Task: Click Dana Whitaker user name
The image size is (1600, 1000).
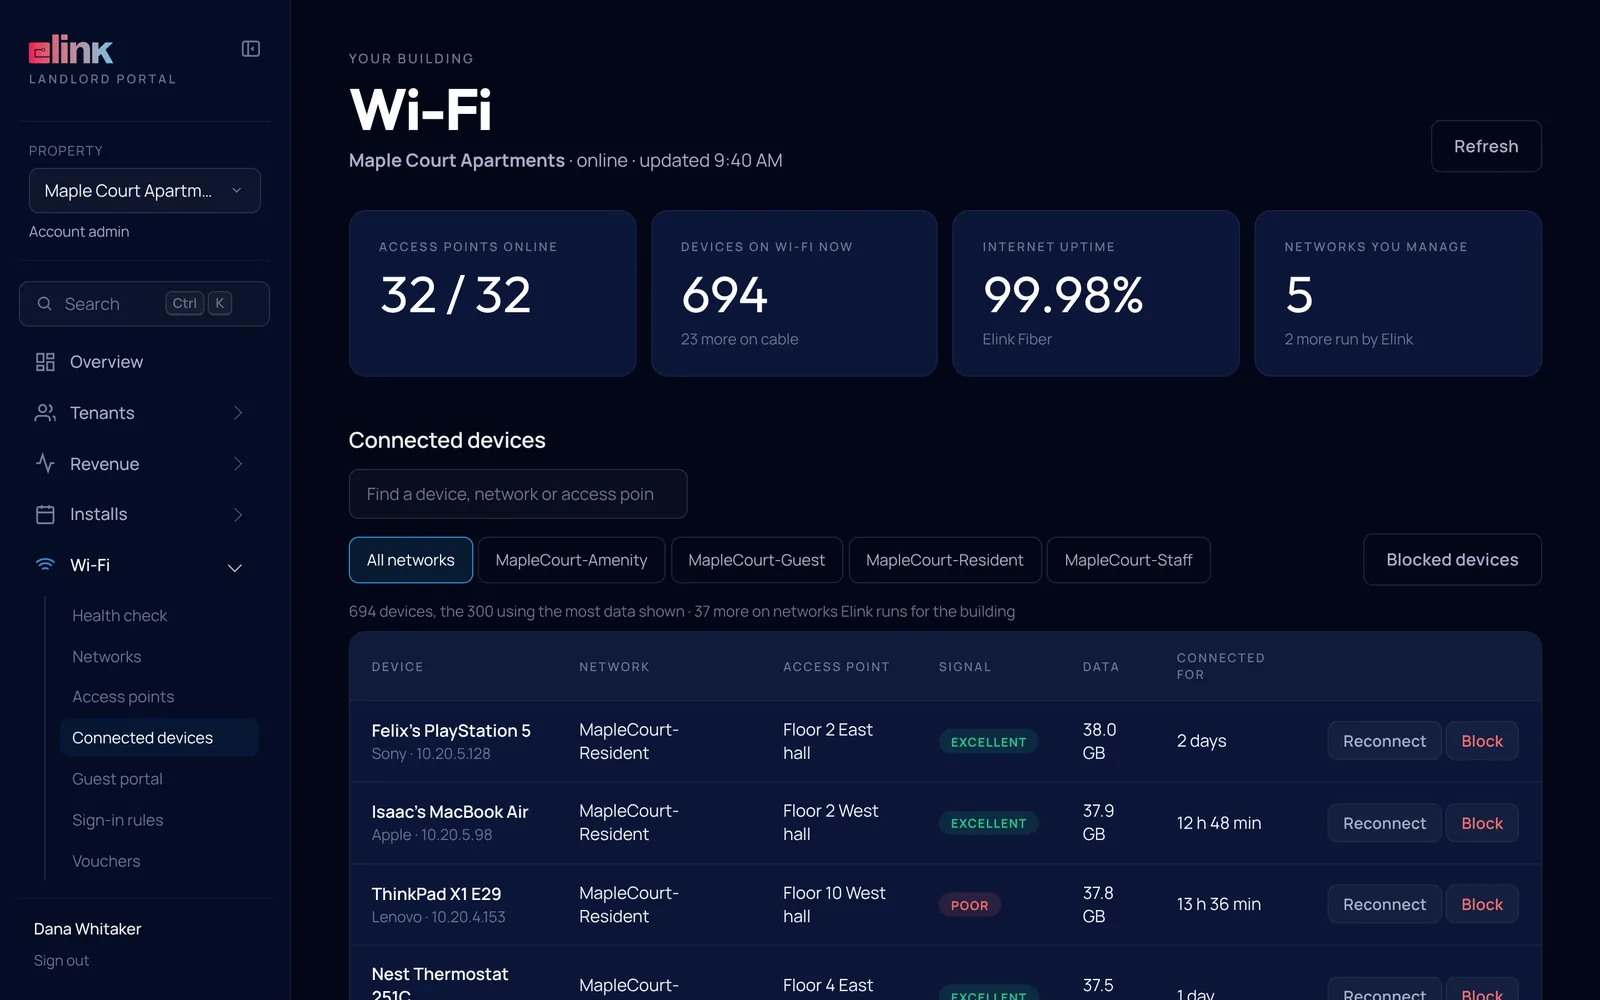Action: point(87,929)
